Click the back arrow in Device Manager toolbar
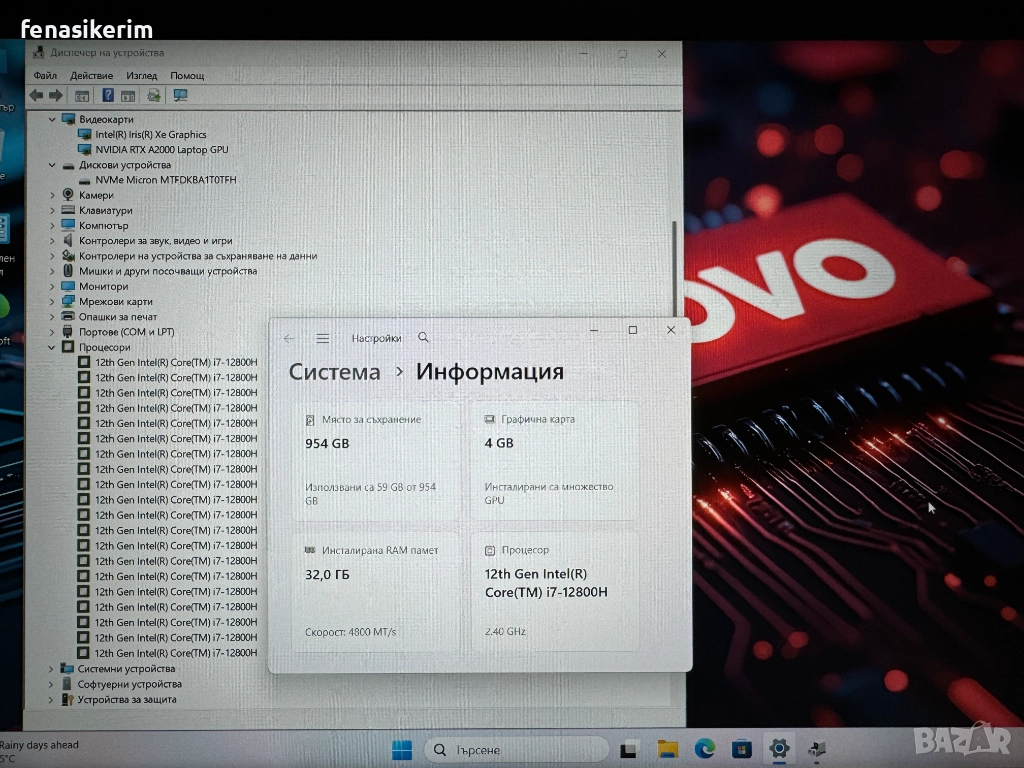This screenshot has width=1024, height=768. (36, 96)
